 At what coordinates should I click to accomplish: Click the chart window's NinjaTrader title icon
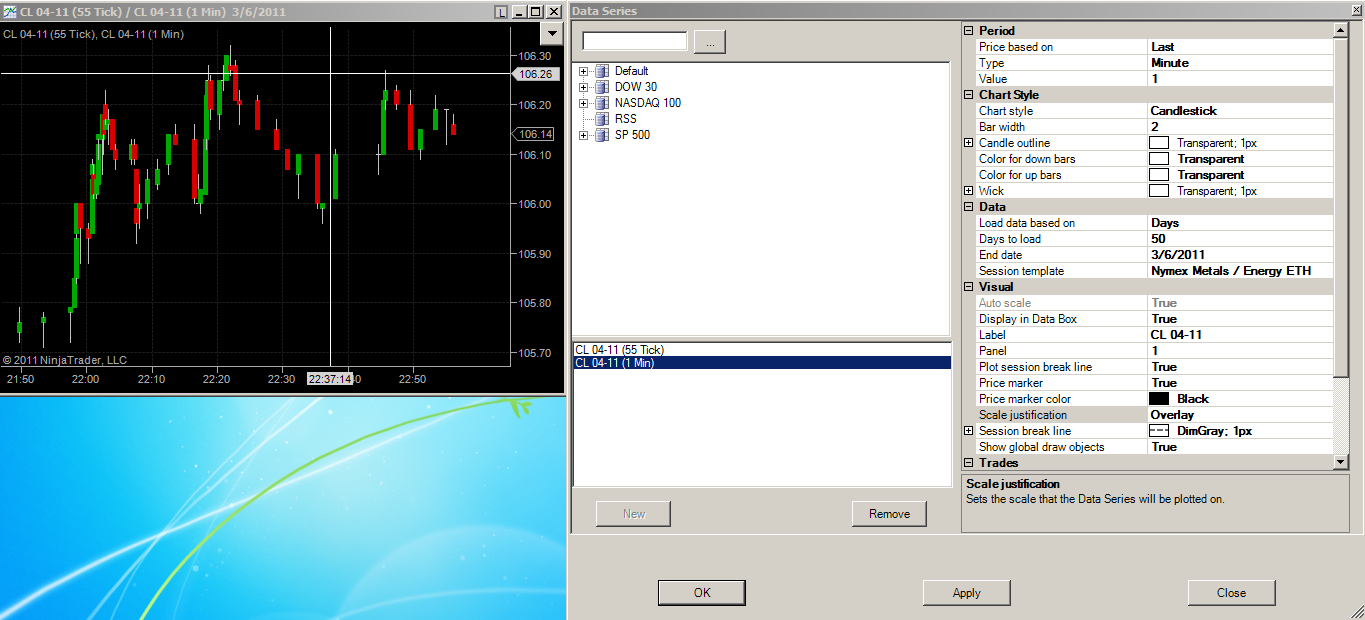coord(9,12)
